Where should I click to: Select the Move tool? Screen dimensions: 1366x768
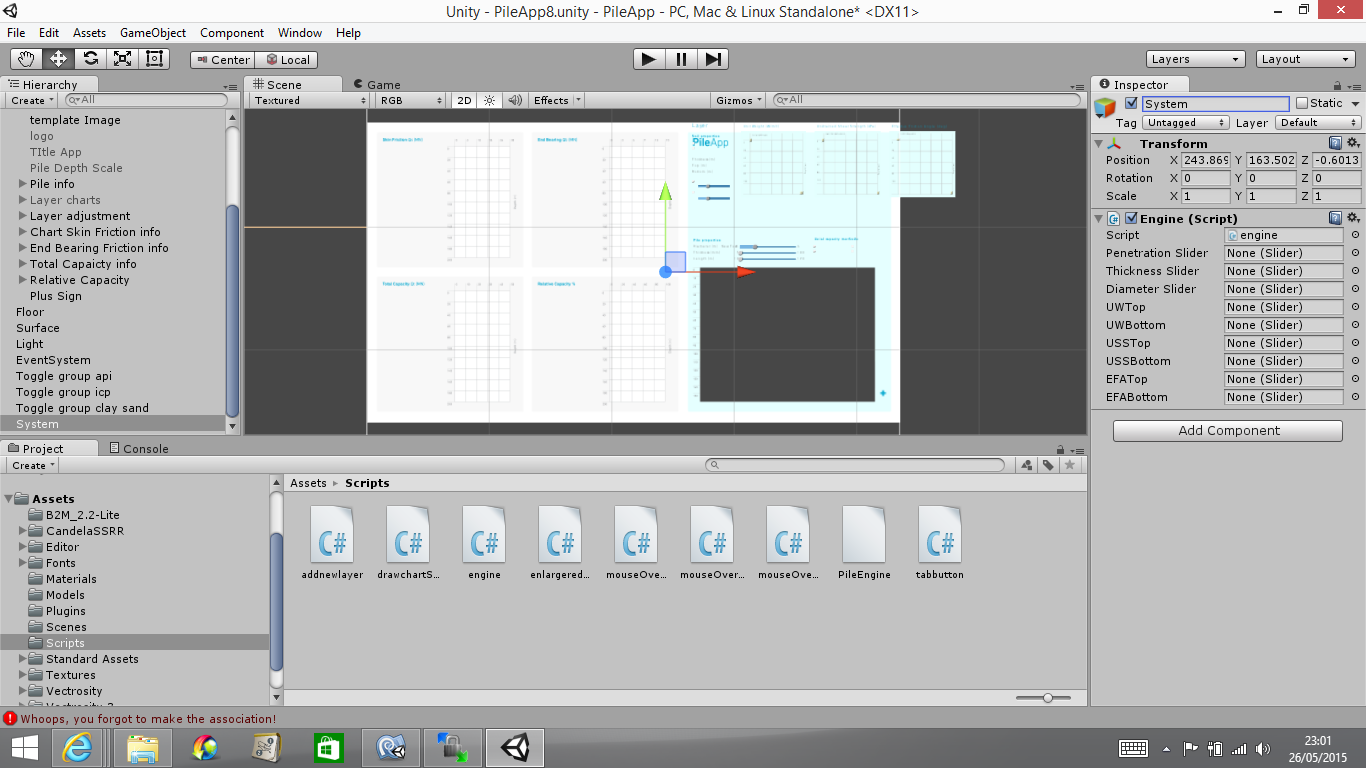(x=58, y=59)
